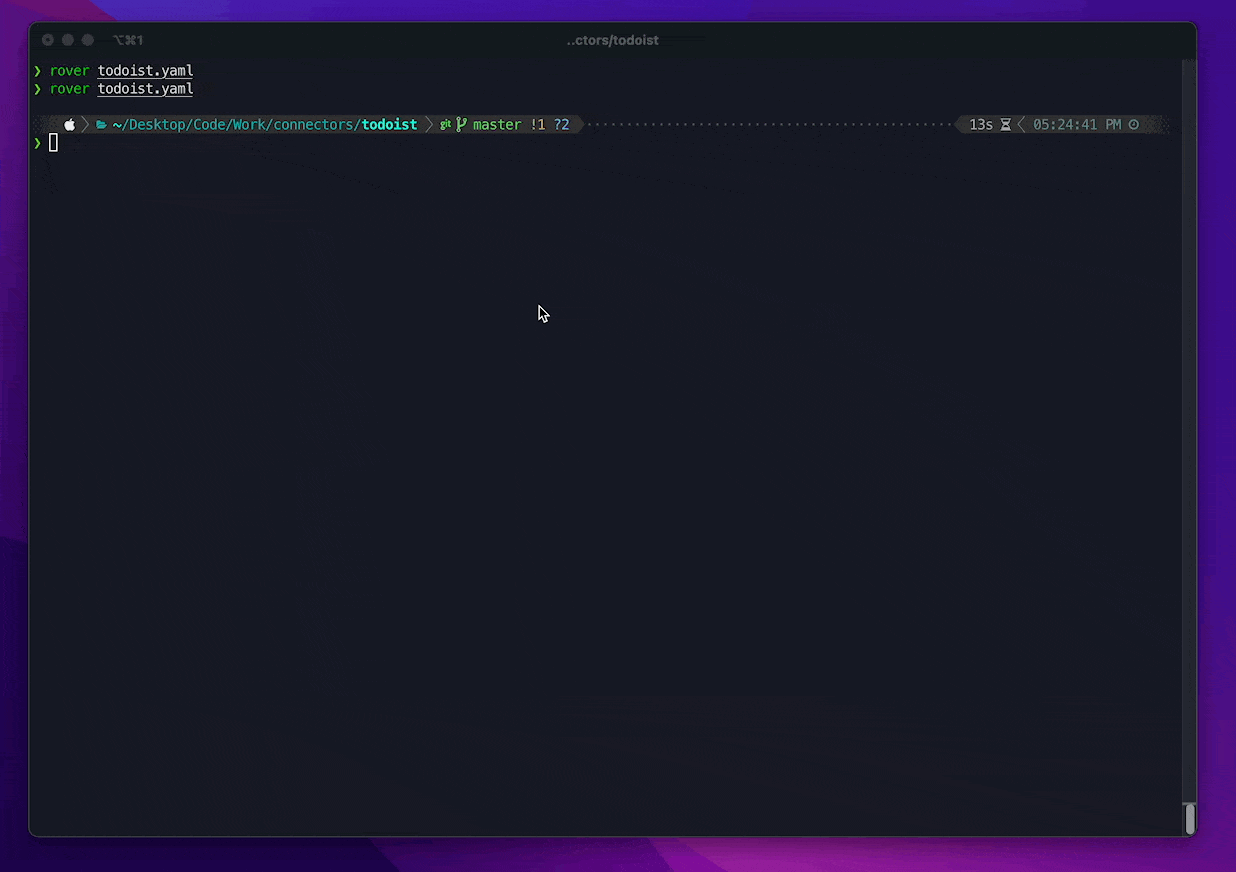Click the !1 modified files indicator
The width and height of the screenshot is (1236, 872).
pyautogui.click(x=538, y=125)
